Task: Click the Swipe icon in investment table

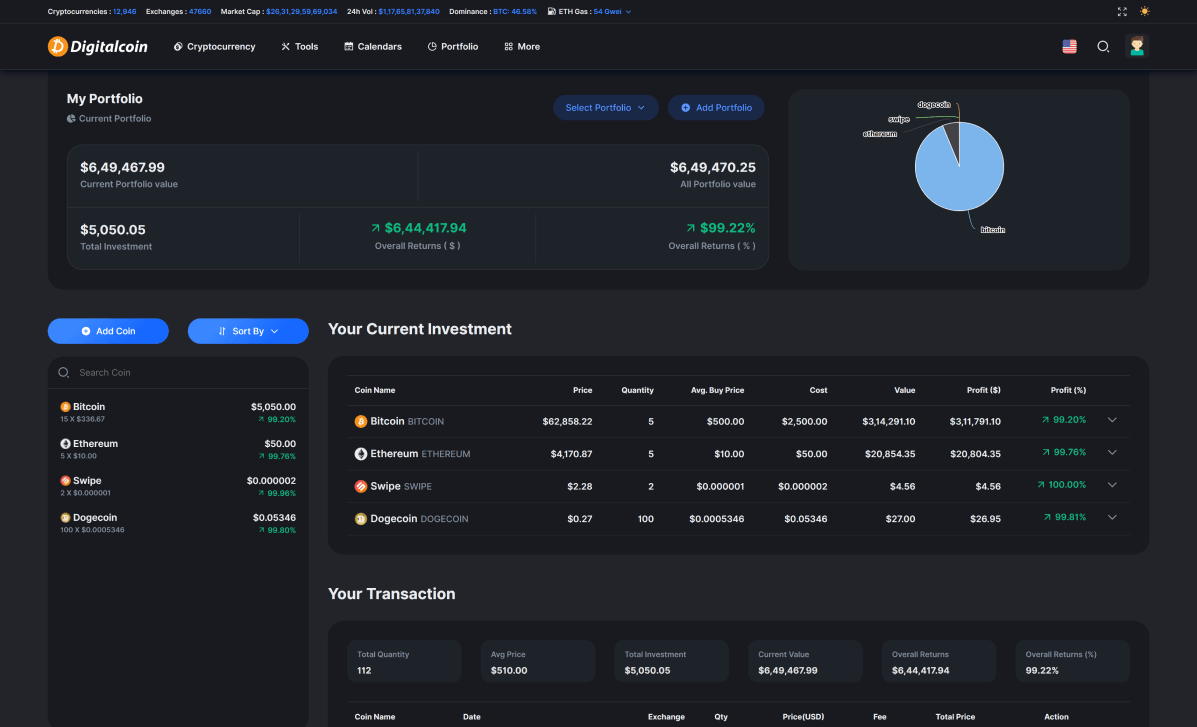Action: [x=361, y=486]
